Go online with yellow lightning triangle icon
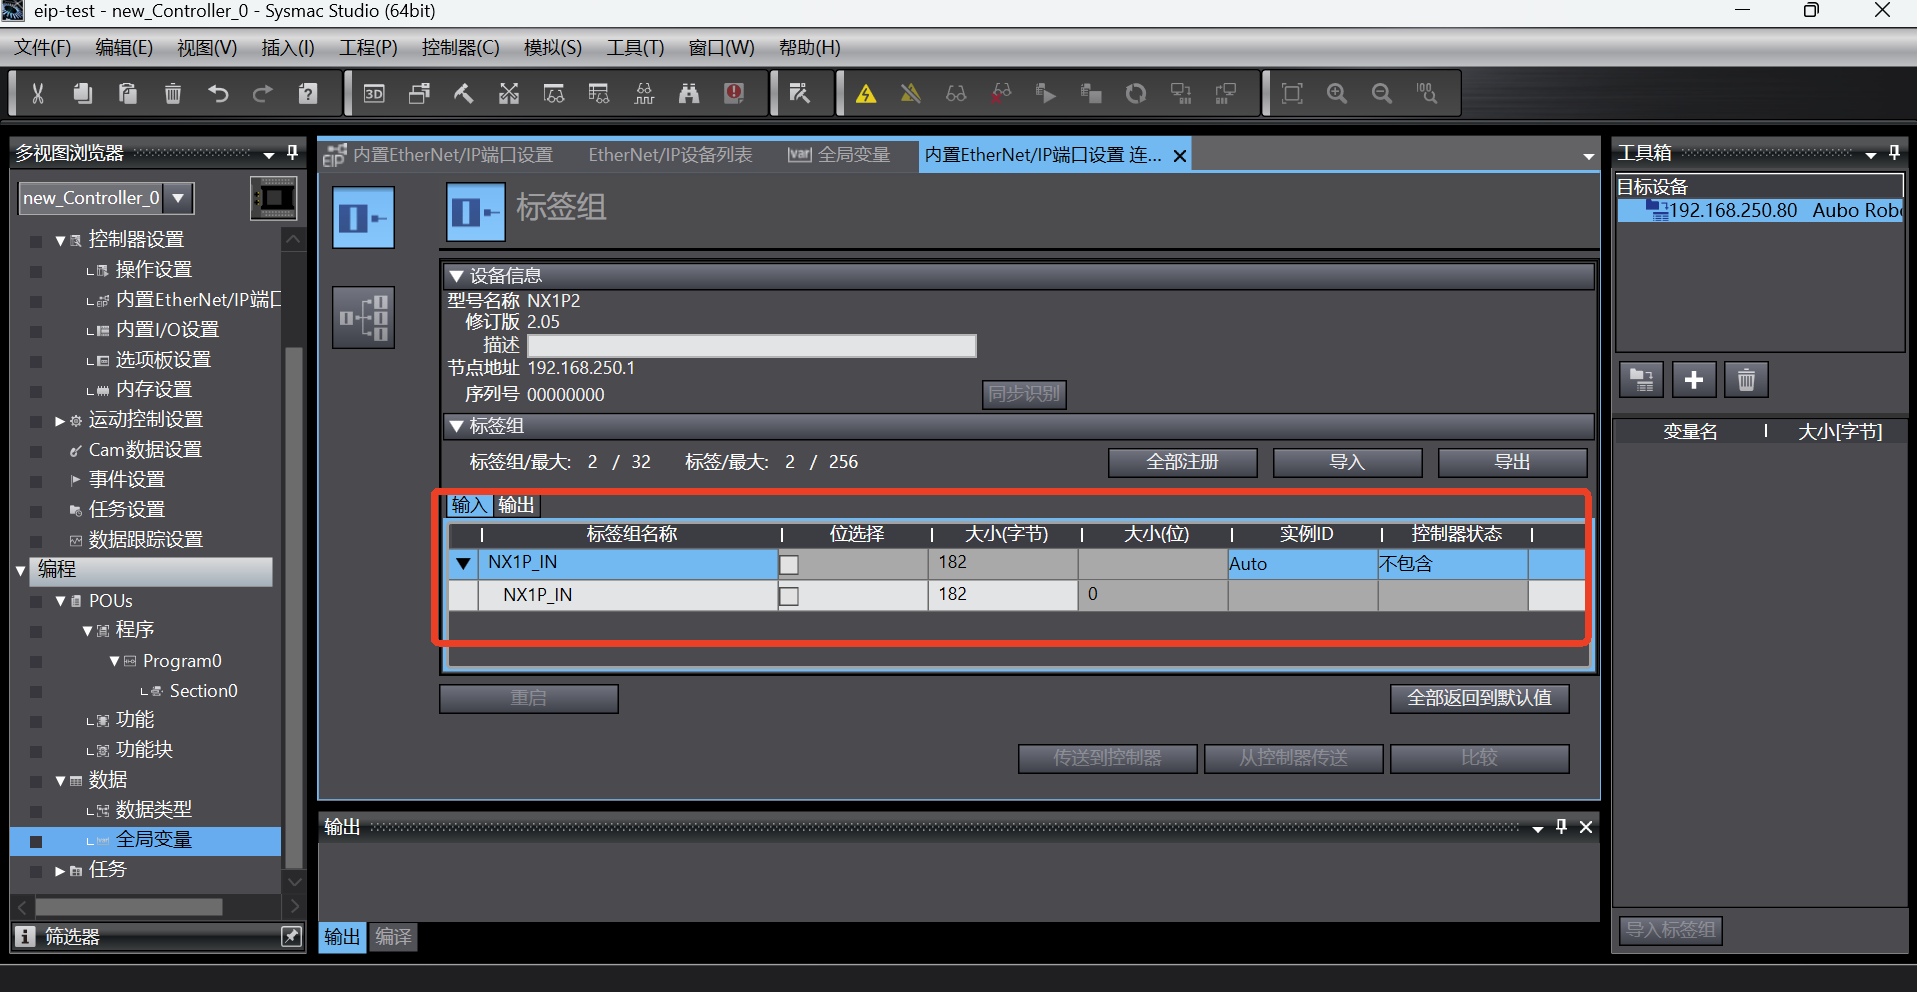The height and width of the screenshot is (992, 1917). pyautogui.click(x=866, y=94)
